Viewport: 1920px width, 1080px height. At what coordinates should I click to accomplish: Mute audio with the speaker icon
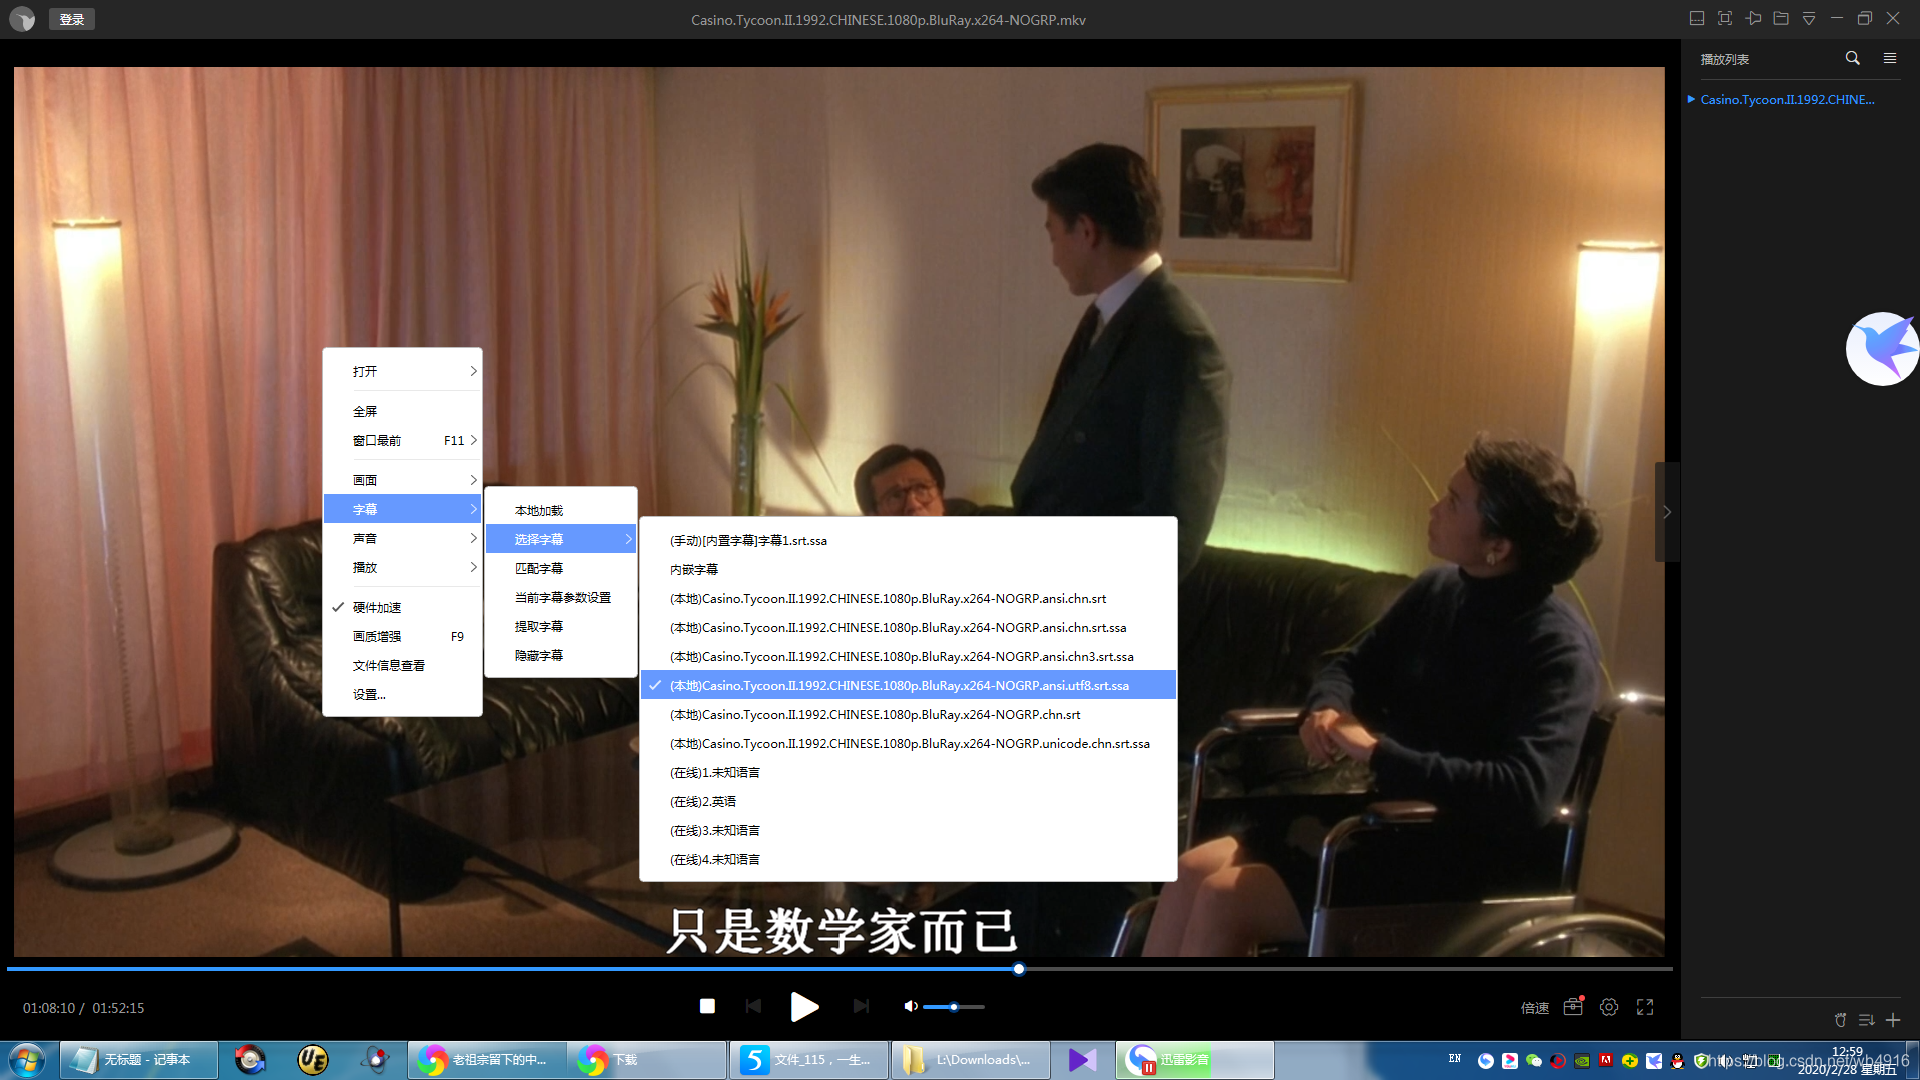[910, 1006]
